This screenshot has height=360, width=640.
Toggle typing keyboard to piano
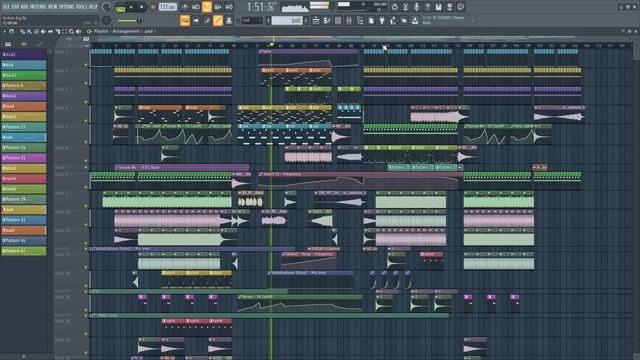tap(185, 20)
